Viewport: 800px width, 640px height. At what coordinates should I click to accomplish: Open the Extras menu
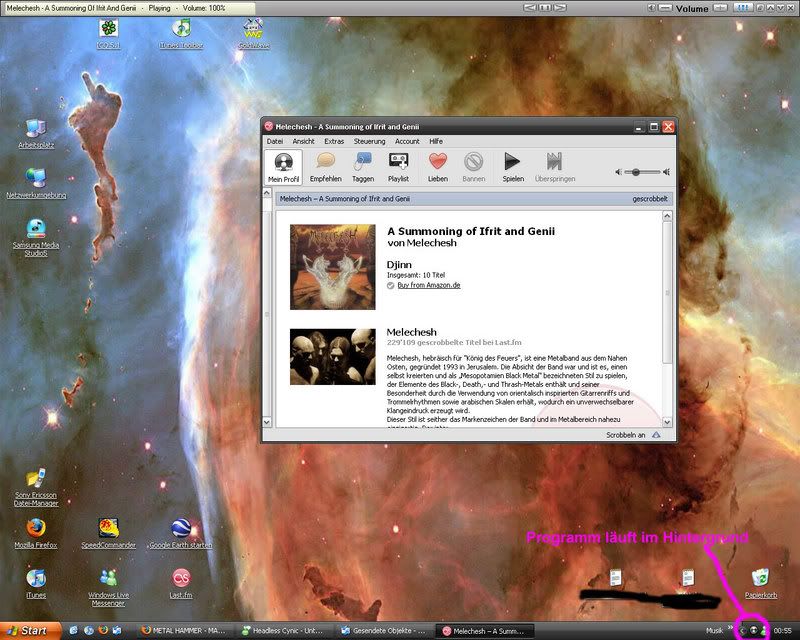(334, 141)
